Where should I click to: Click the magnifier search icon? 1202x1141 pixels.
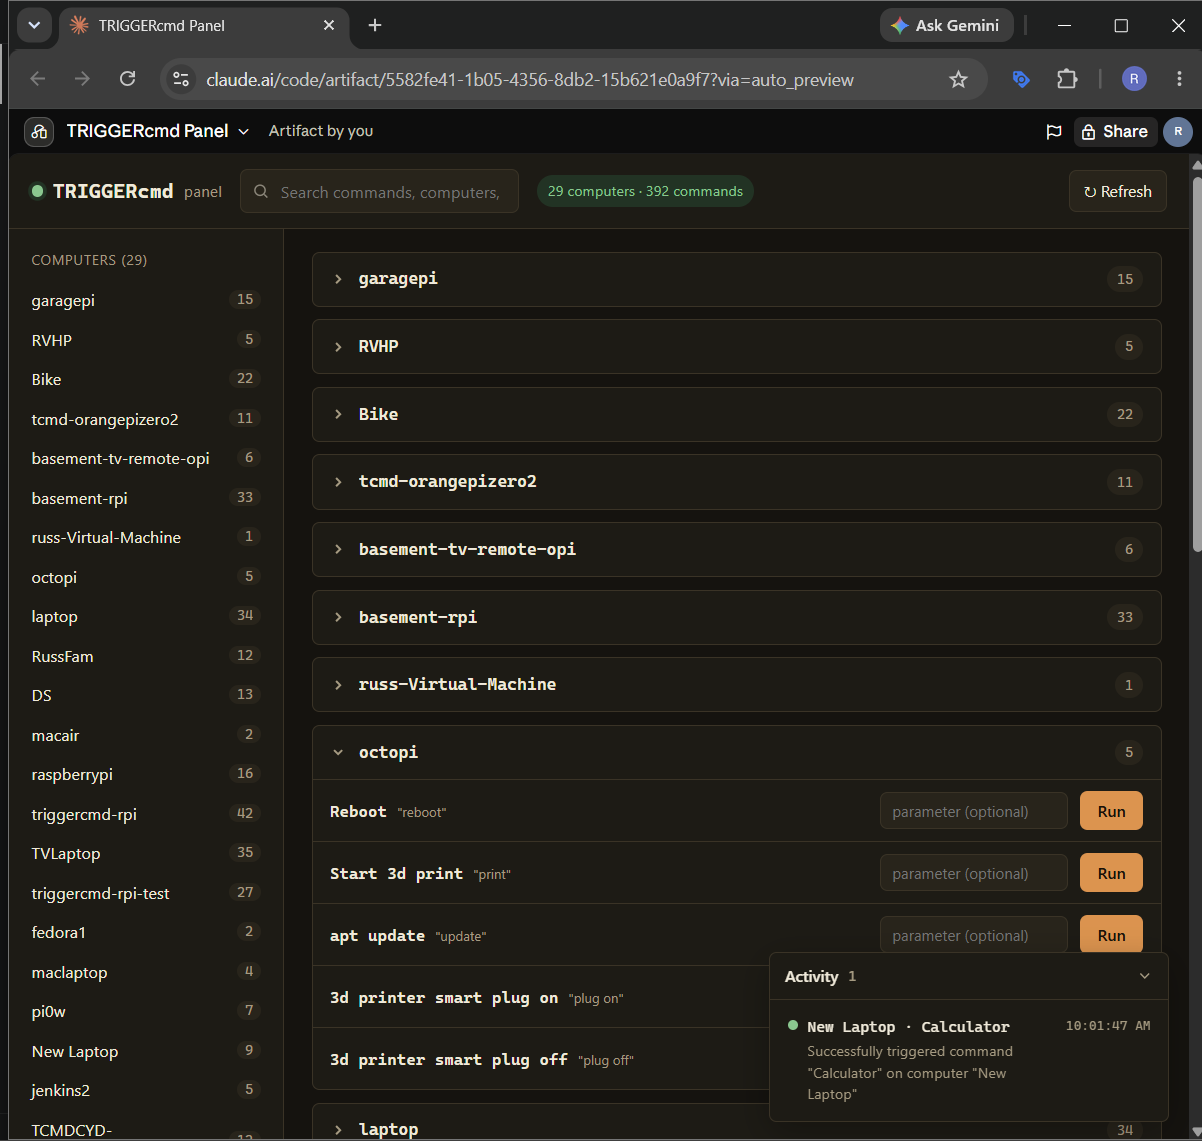click(261, 191)
